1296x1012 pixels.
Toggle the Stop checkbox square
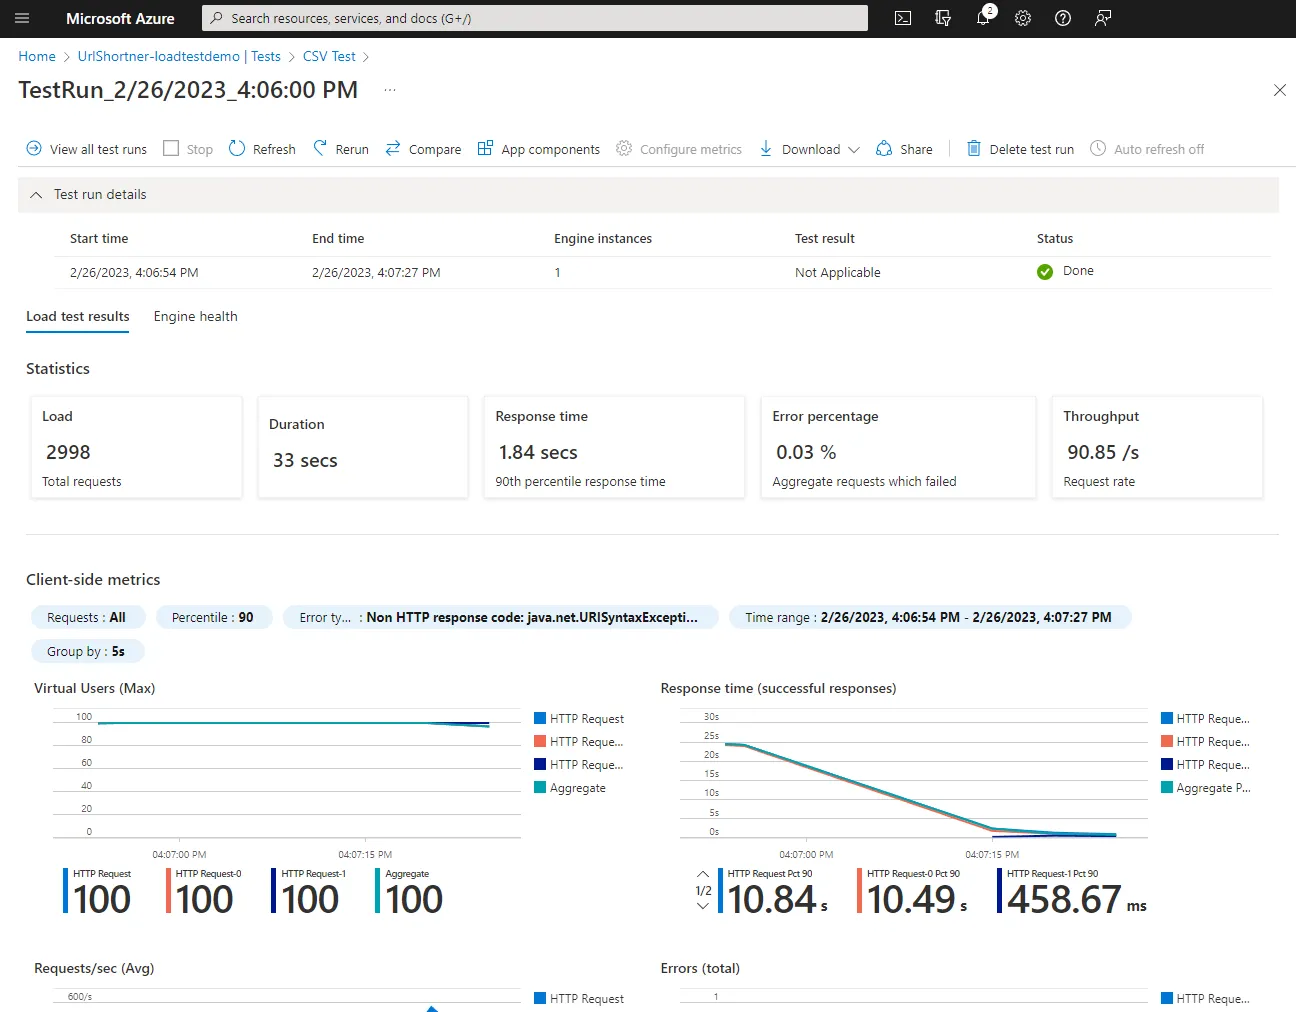[x=171, y=148]
